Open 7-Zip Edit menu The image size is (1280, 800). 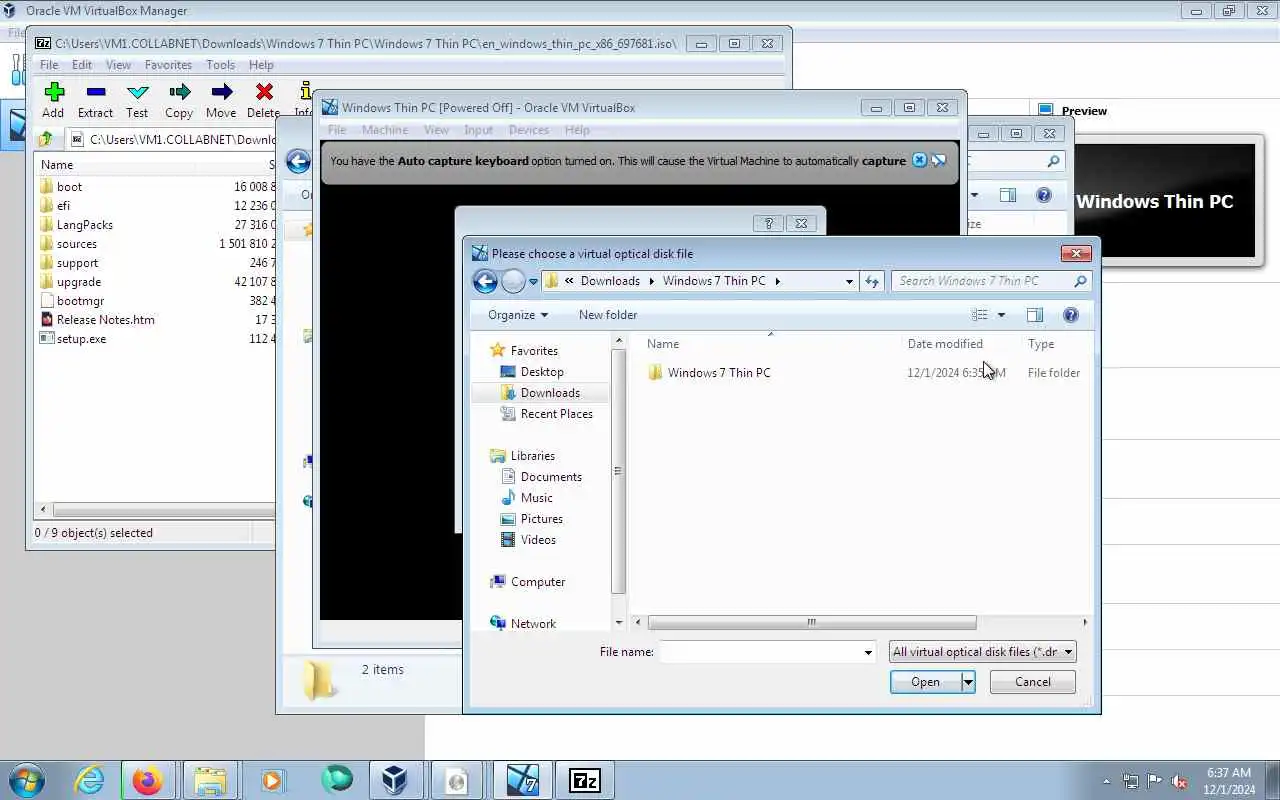coord(82,65)
